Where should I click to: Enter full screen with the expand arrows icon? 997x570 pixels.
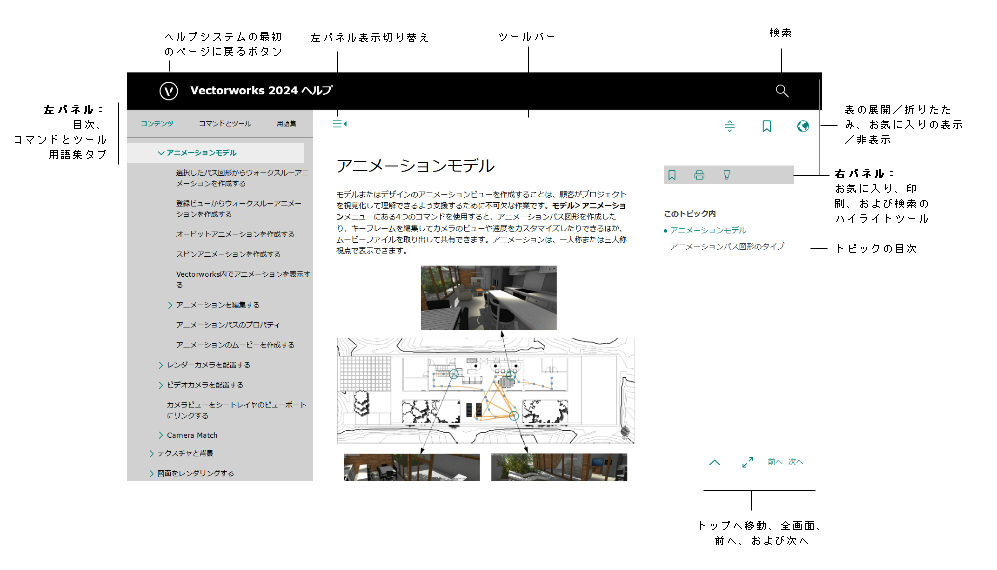point(747,462)
